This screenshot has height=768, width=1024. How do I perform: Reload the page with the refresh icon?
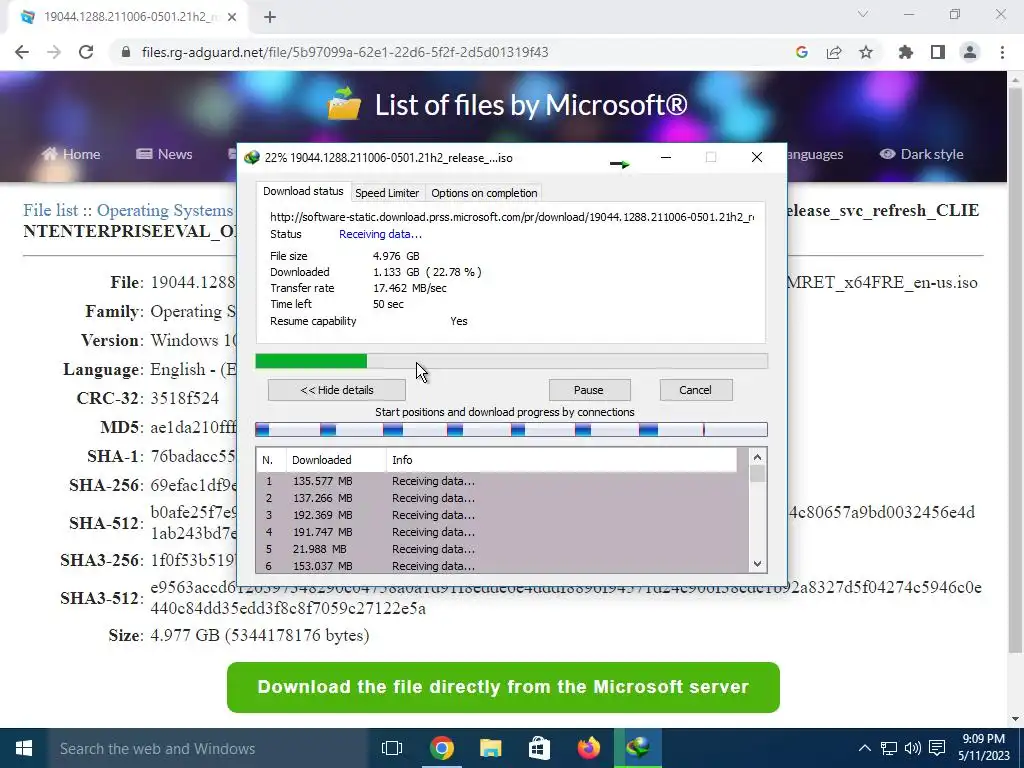coord(86,52)
